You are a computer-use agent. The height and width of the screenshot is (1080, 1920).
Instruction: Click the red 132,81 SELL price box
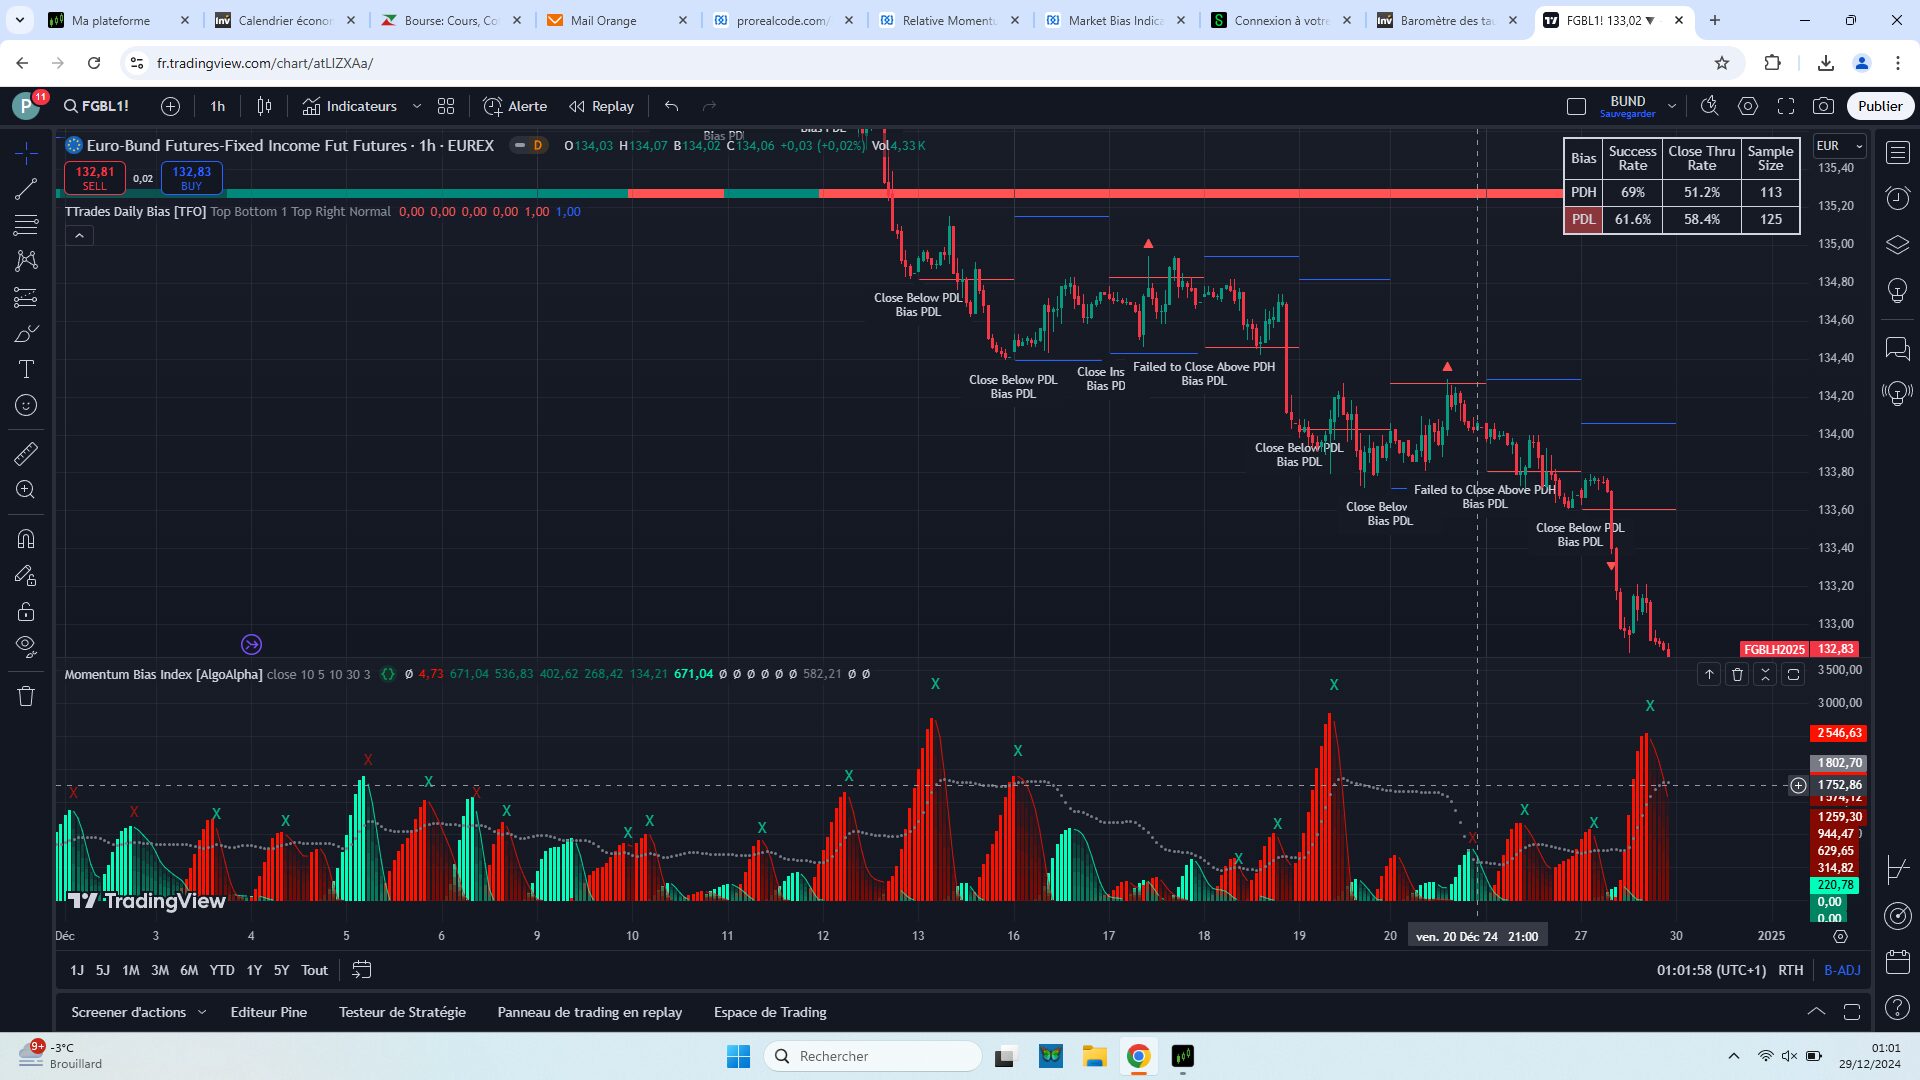95,177
